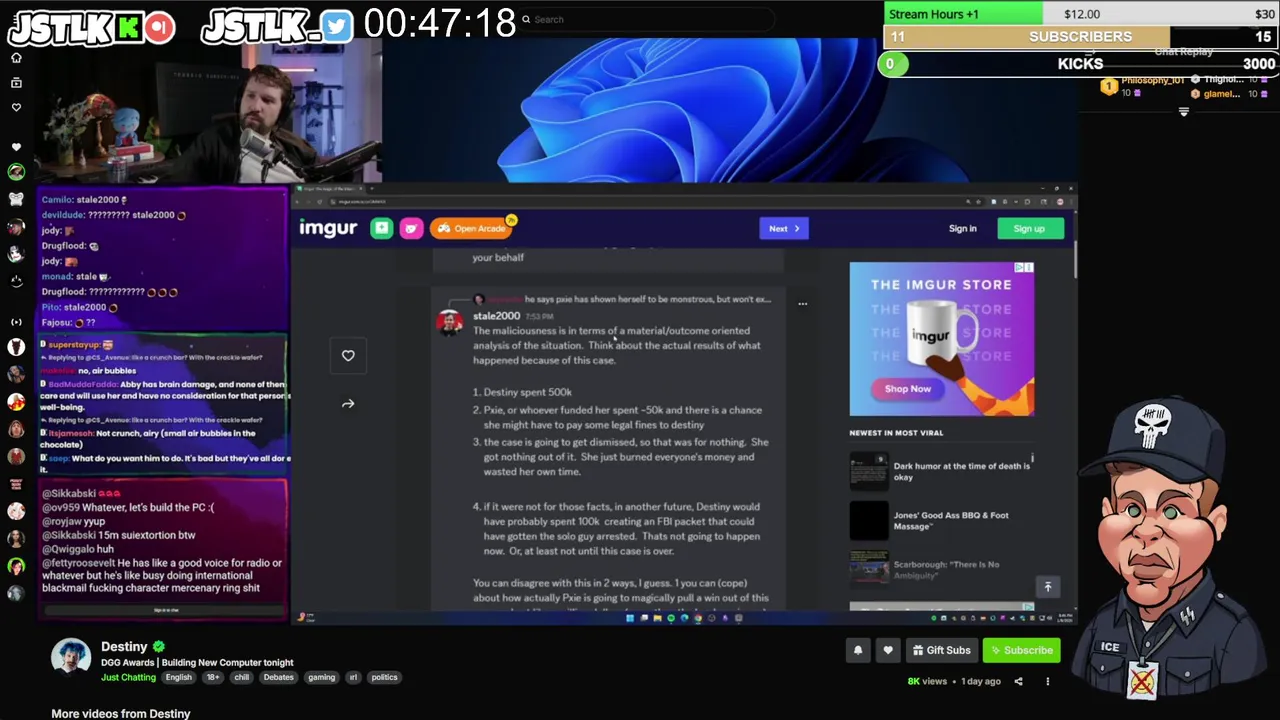Select the irl tag
The height and width of the screenshot is (720, 1280).
pos(353,677)
